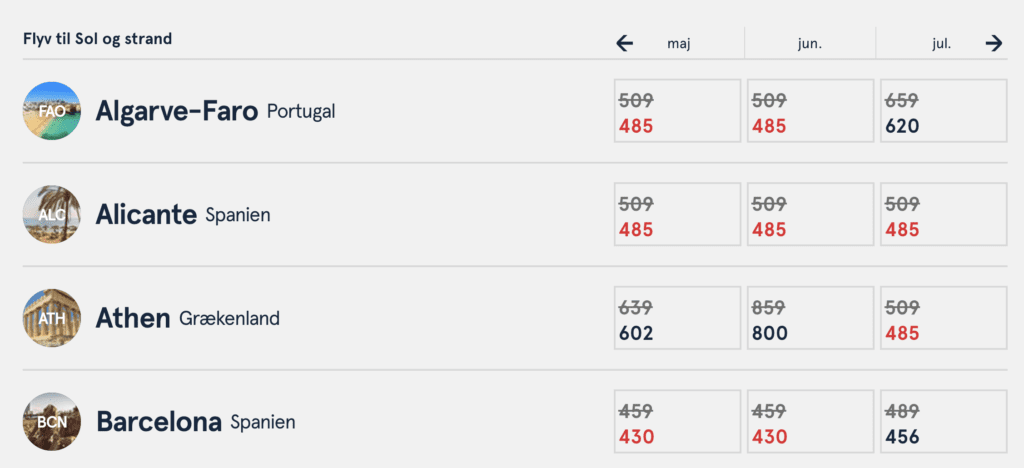Click the ALC destination thumbnail
Image resolution: width=1024 pixels, height=468 pixels.
[x=52, y=214]
